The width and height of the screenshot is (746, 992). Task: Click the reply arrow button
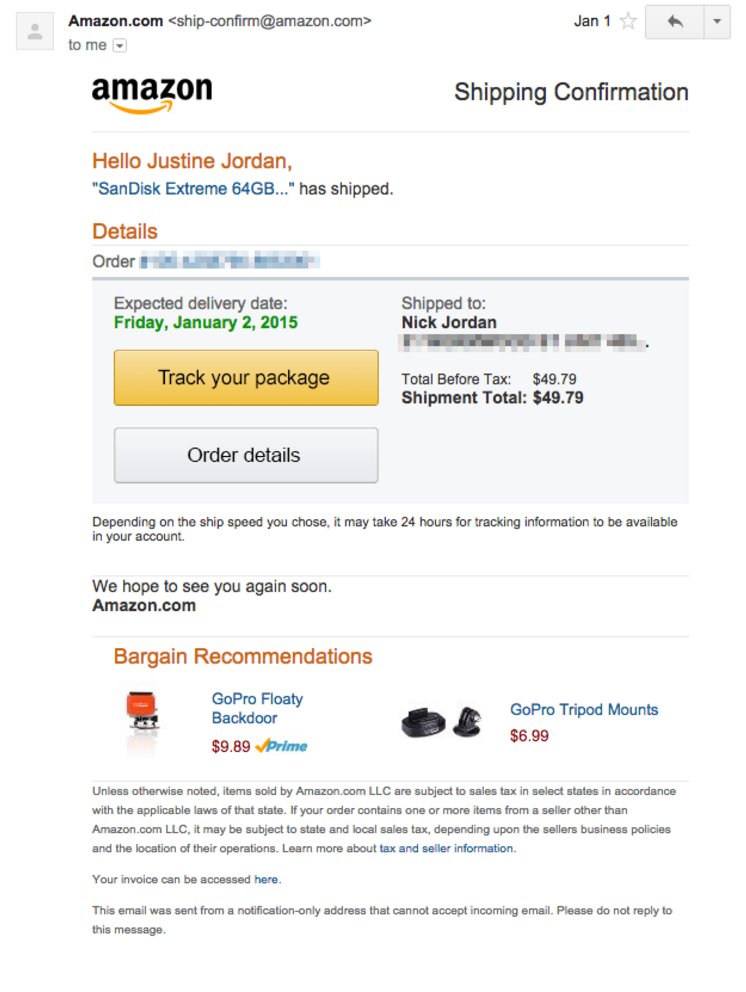675,22
